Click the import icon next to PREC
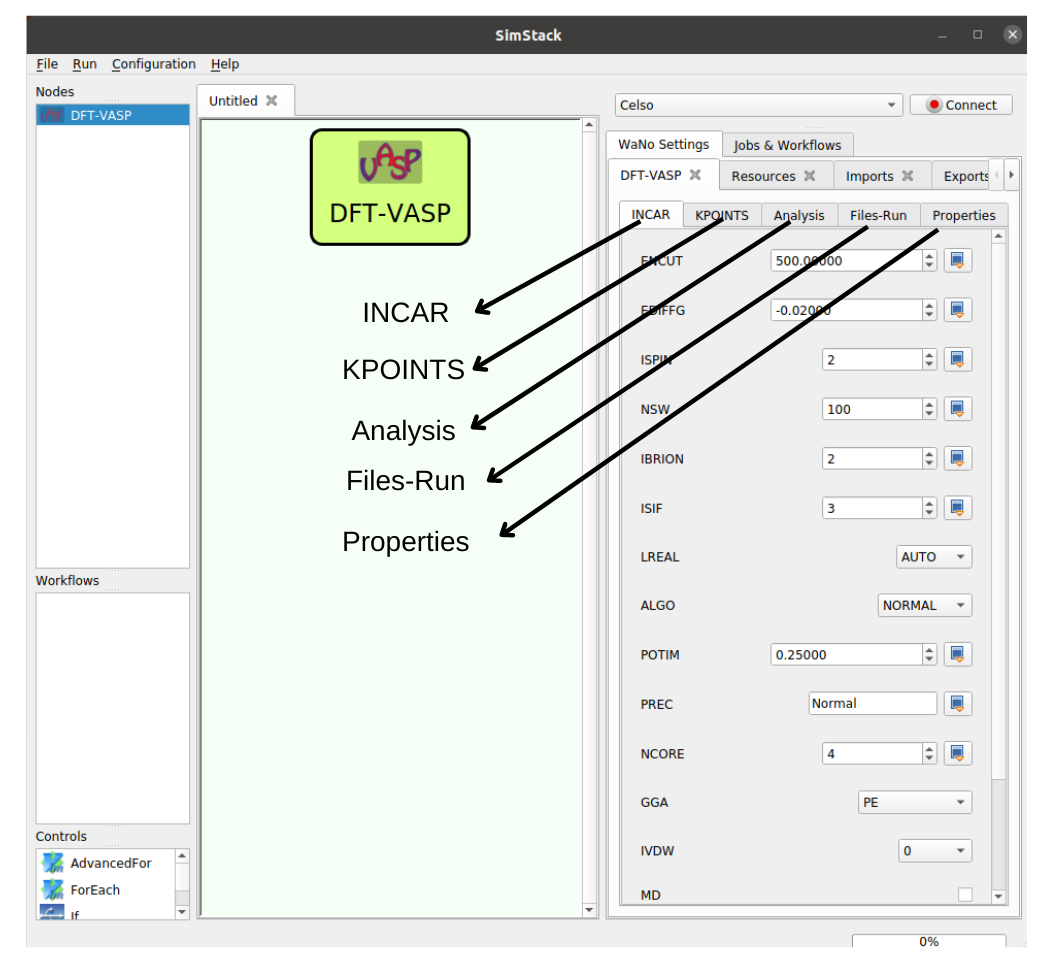The height and width of the screenshot is (975, 1050). (x=958, y=704)
